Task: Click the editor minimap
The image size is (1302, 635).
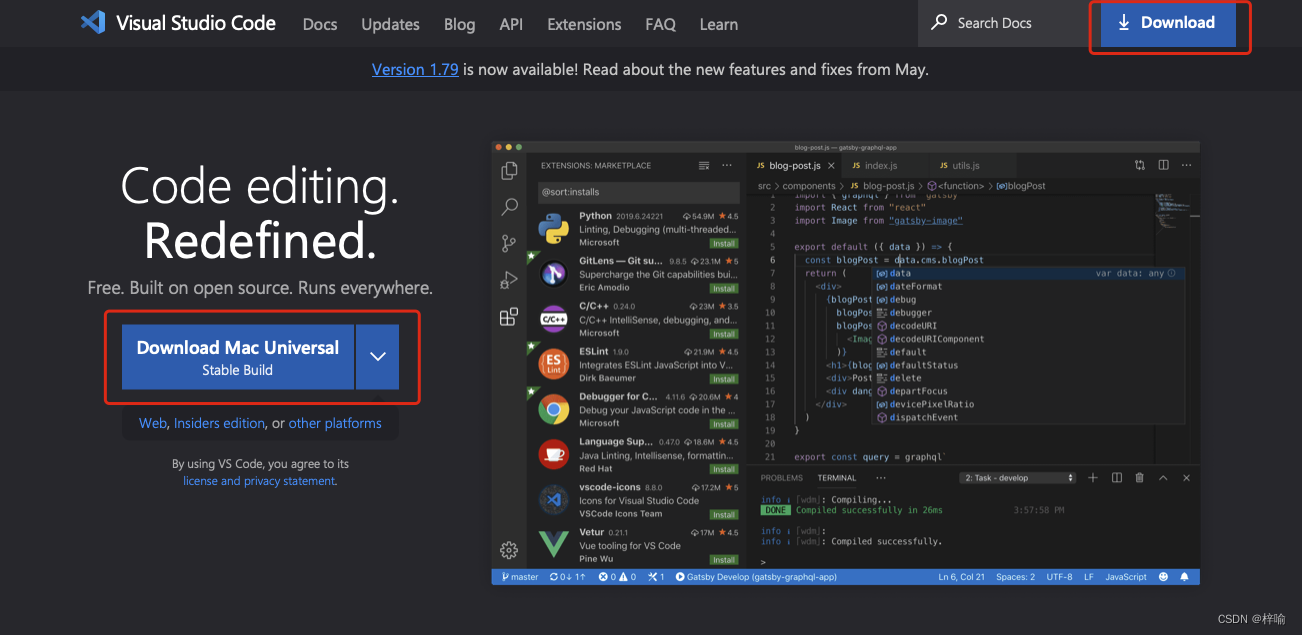Action: click(x=1172, y=215)
